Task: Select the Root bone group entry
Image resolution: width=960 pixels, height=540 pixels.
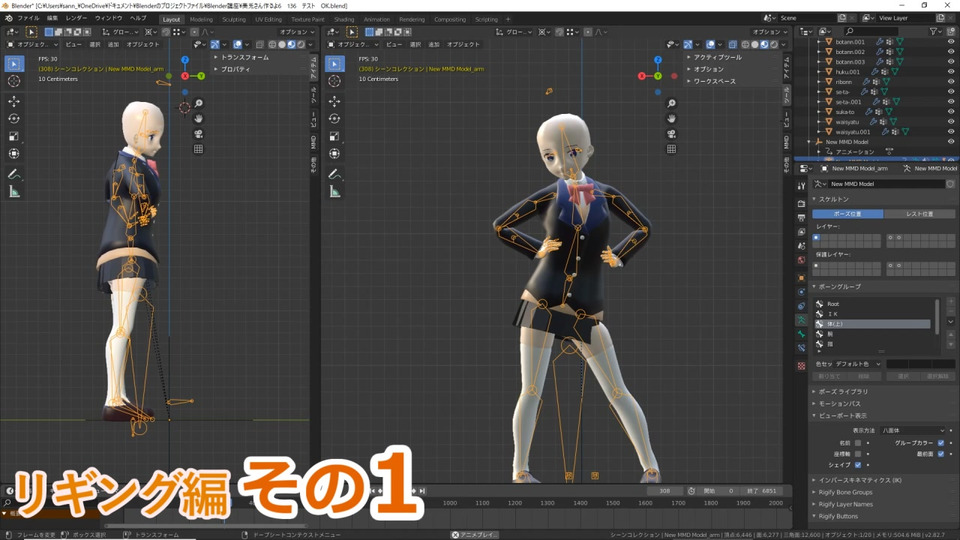Action: pyautogui.click(x=833, y=303)
